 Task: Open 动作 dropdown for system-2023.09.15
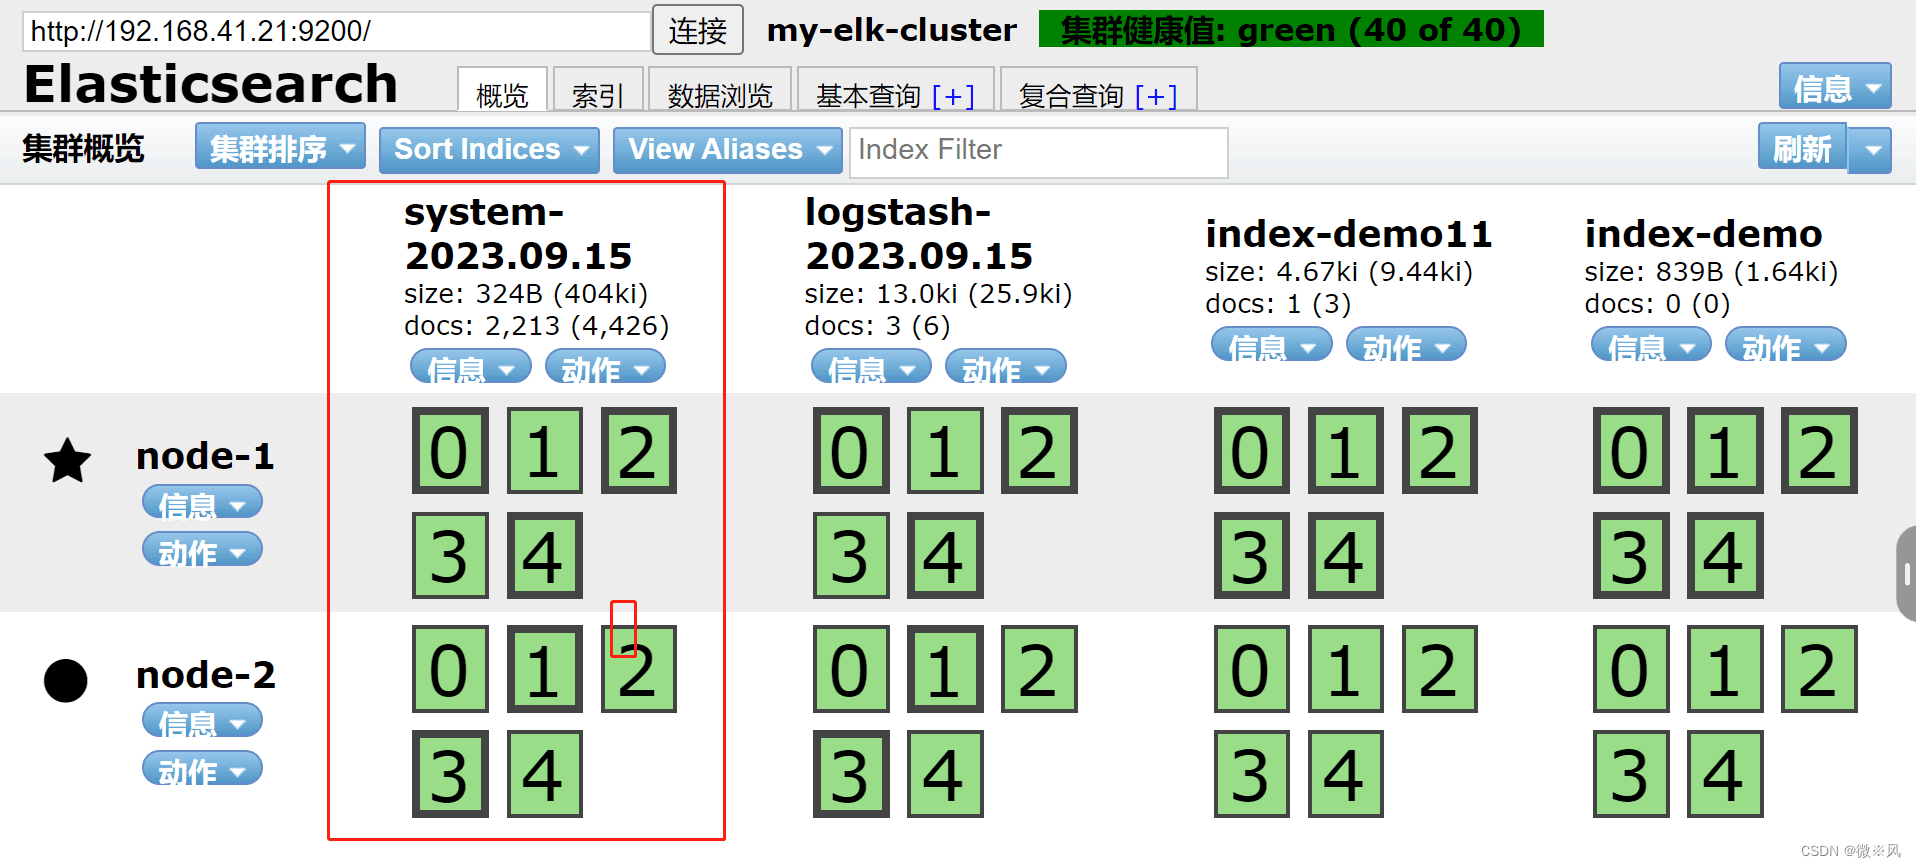605,367
